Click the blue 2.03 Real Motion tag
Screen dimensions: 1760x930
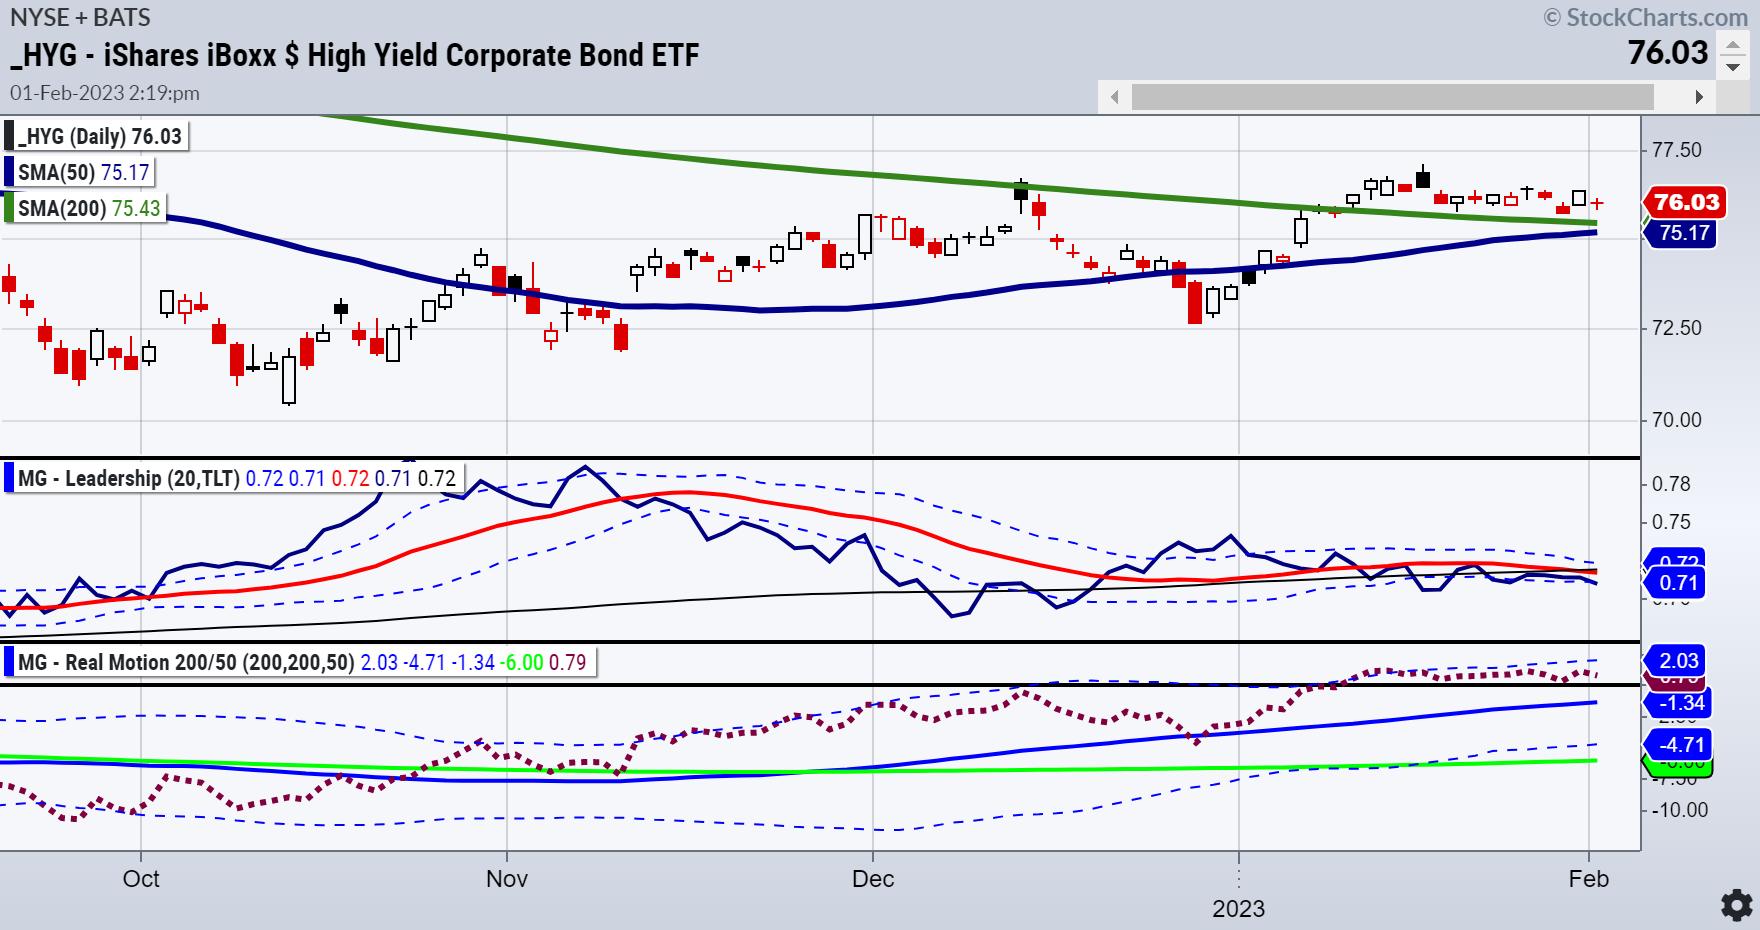[1679, 661]
